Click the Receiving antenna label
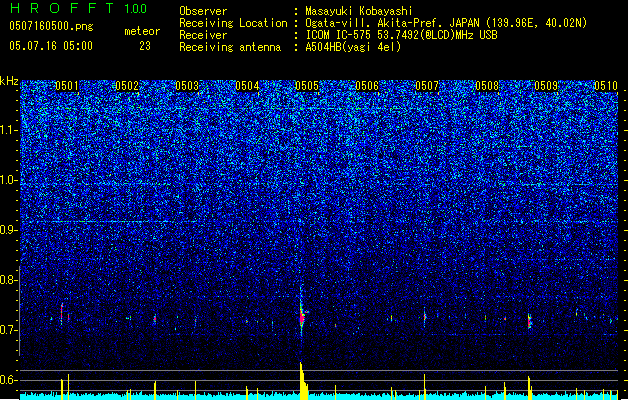This screenshot has height=400, width=629. (230, 47)
